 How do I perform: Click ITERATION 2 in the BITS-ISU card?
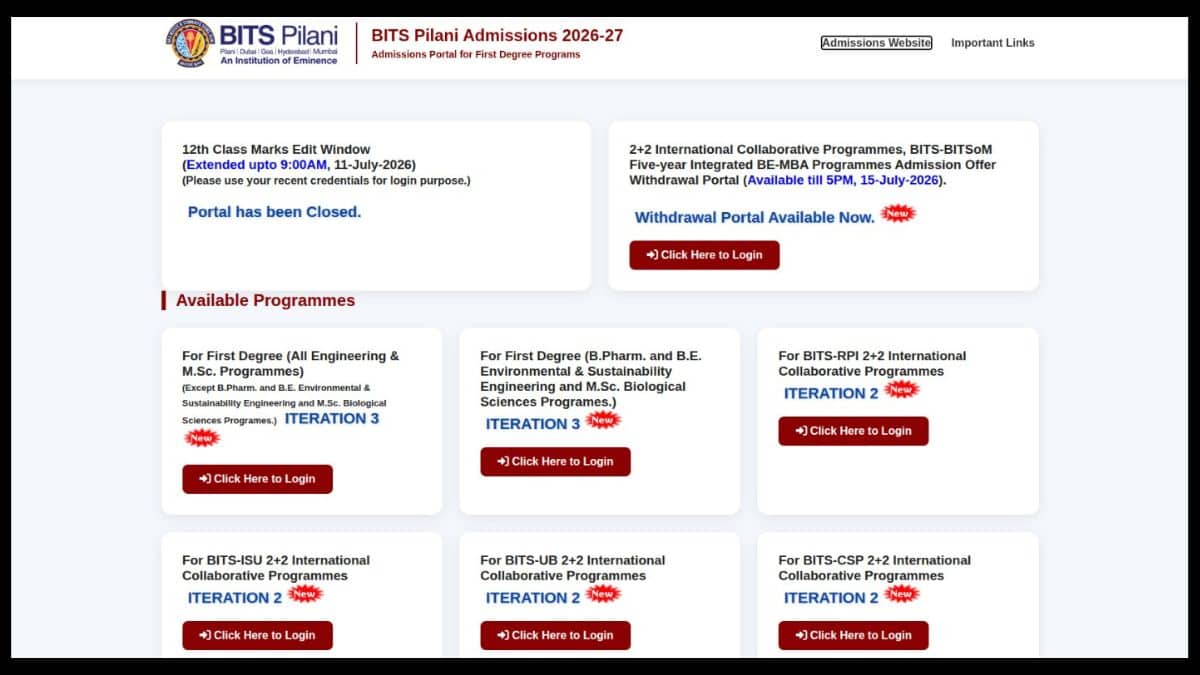(x=235, y=598)
